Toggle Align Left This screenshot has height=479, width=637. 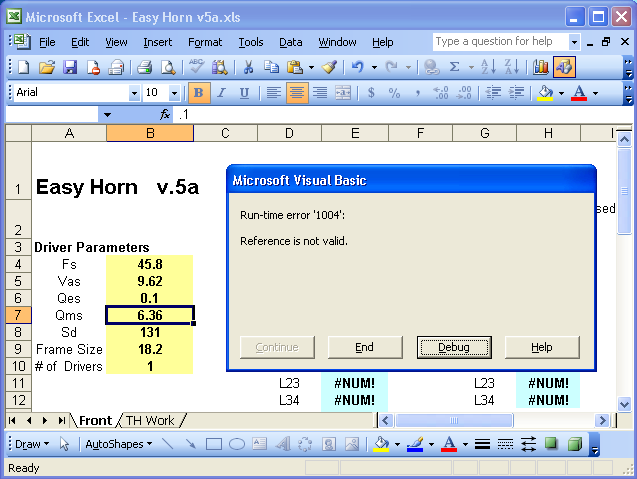(273, 93)
